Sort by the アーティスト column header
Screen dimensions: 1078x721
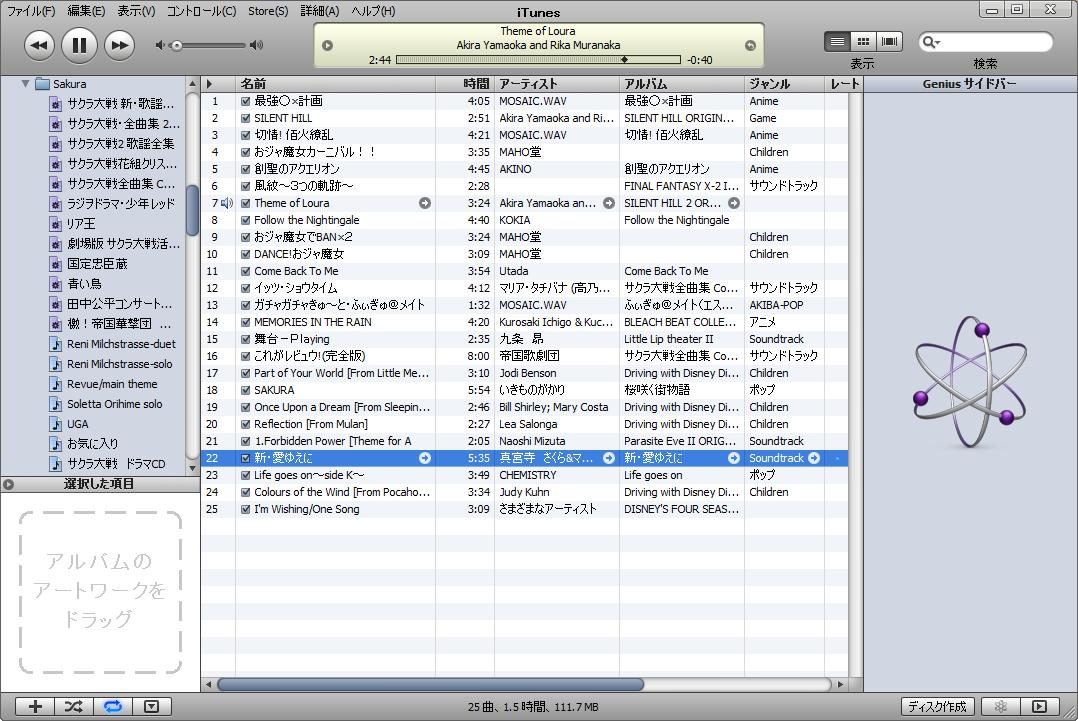(557, 84)
